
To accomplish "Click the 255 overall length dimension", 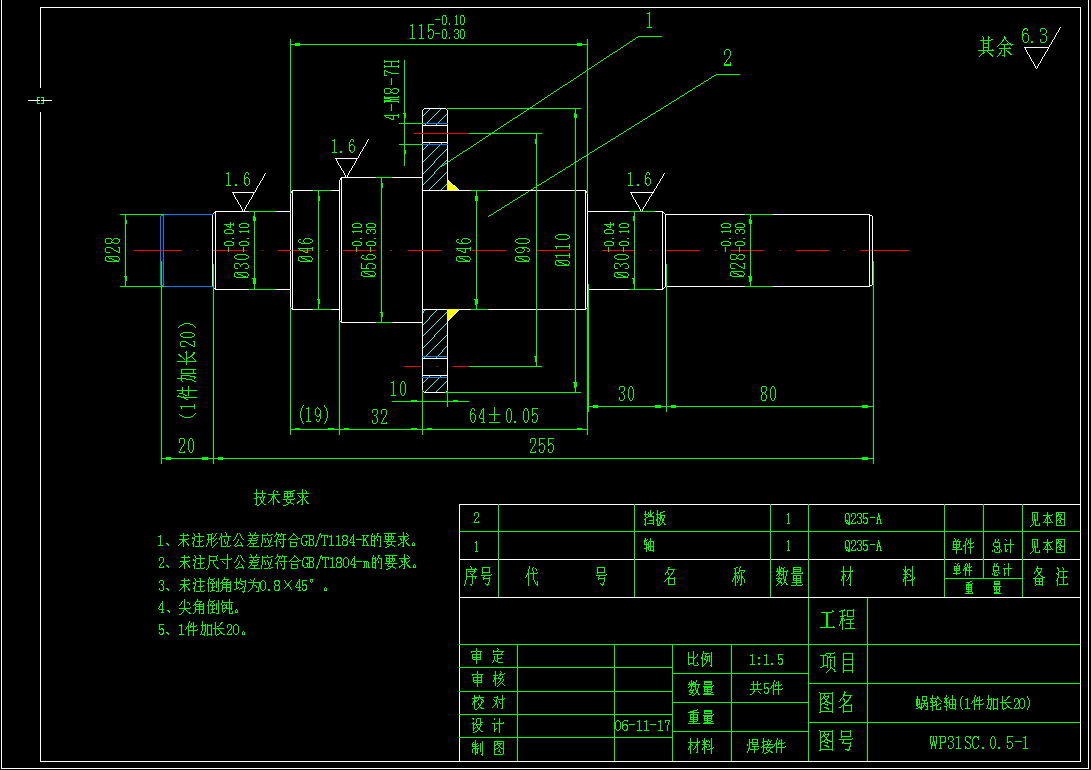I will pos(541,447).
